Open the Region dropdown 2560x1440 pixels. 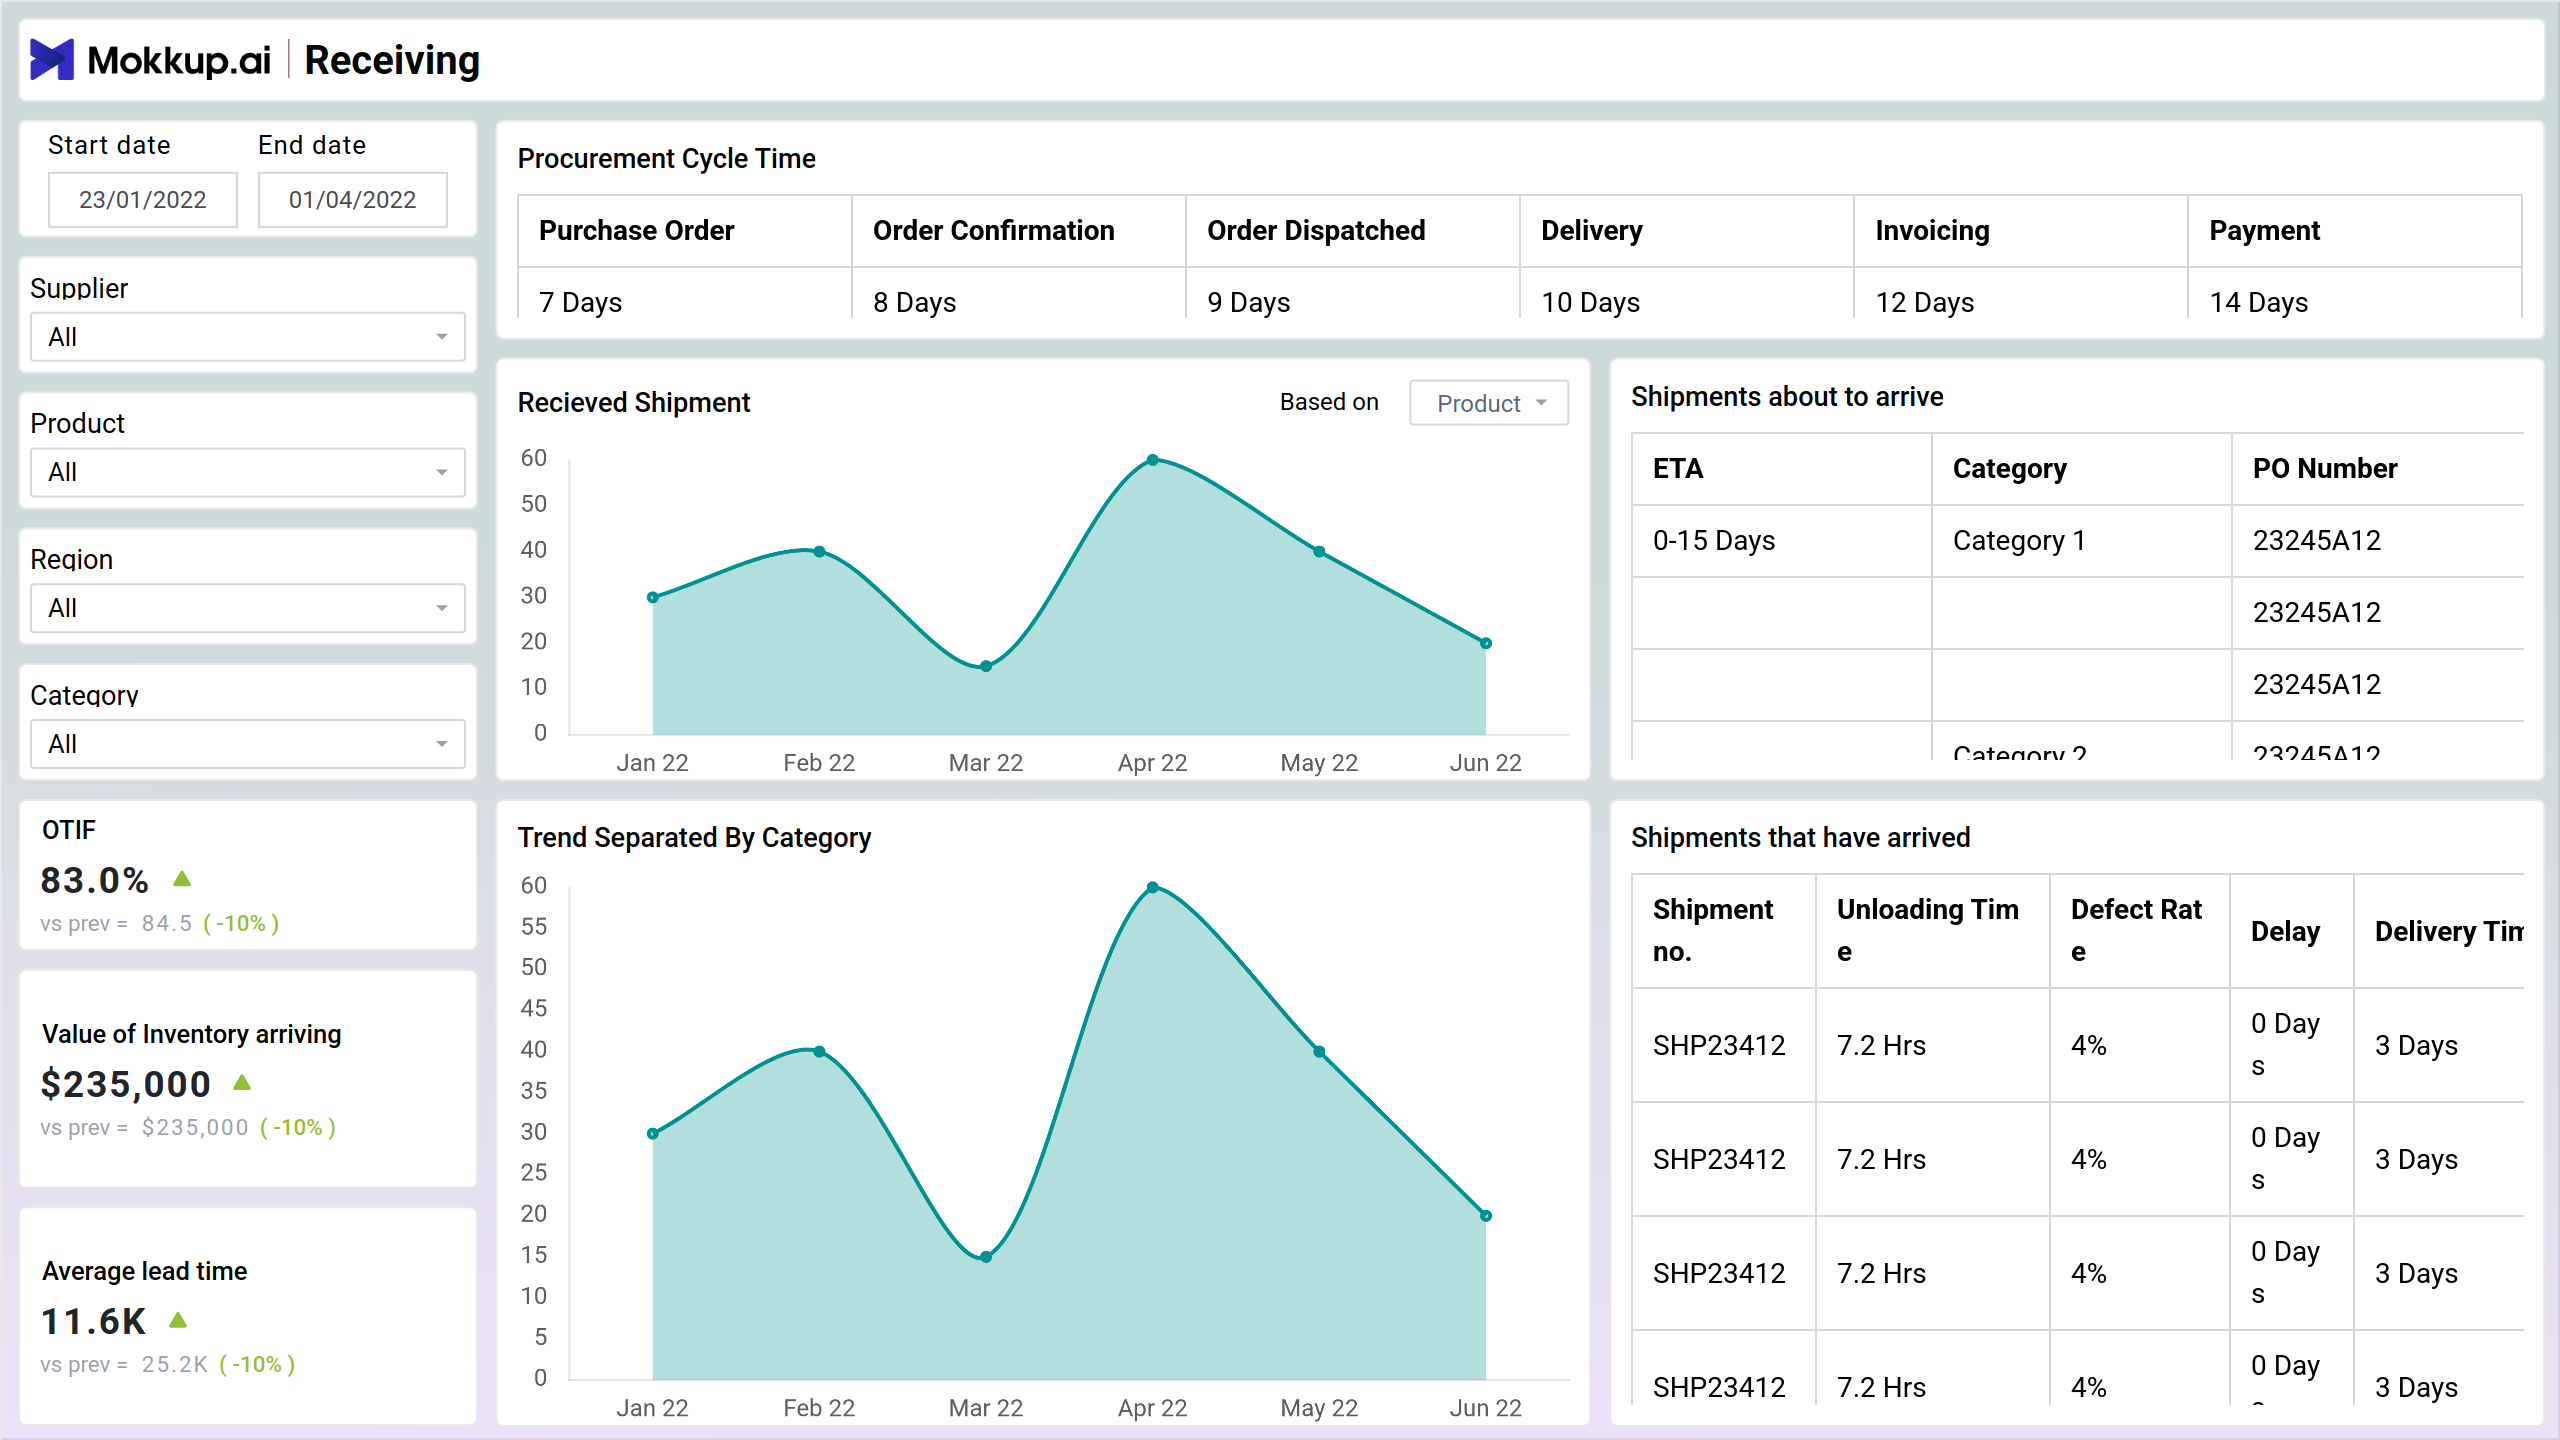(x=248, y=608)
